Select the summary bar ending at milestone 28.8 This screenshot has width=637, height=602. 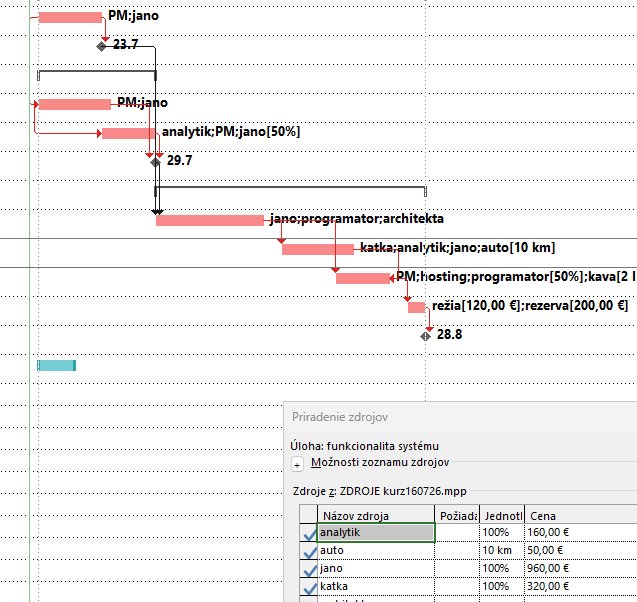click(x=290, y=189)
